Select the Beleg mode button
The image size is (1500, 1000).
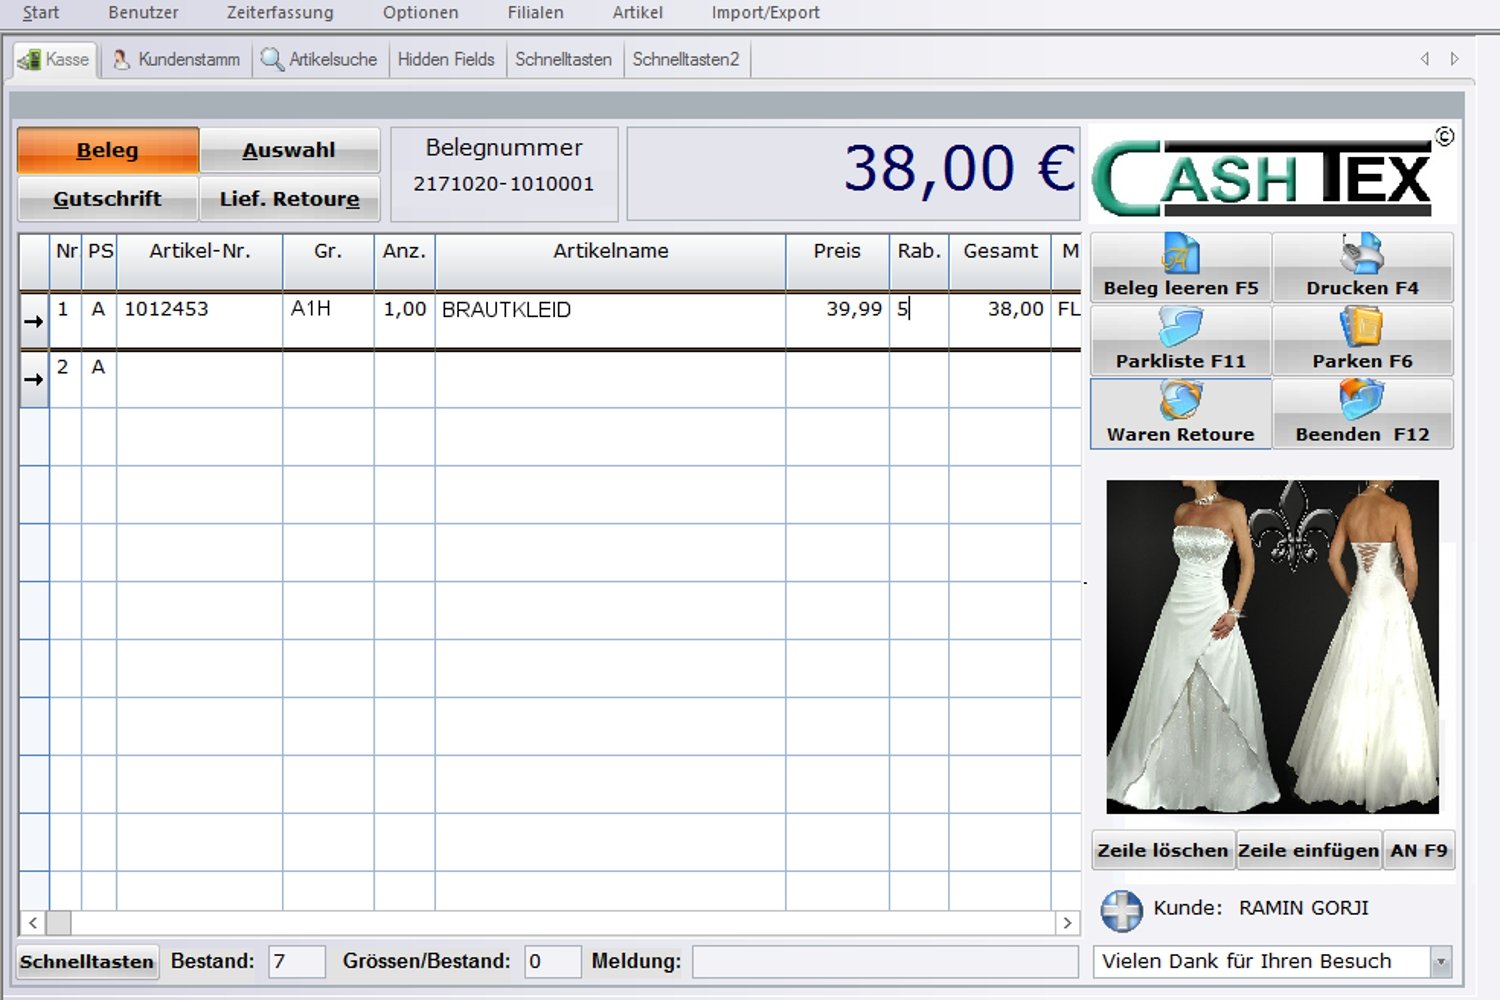tap(108, 150)
